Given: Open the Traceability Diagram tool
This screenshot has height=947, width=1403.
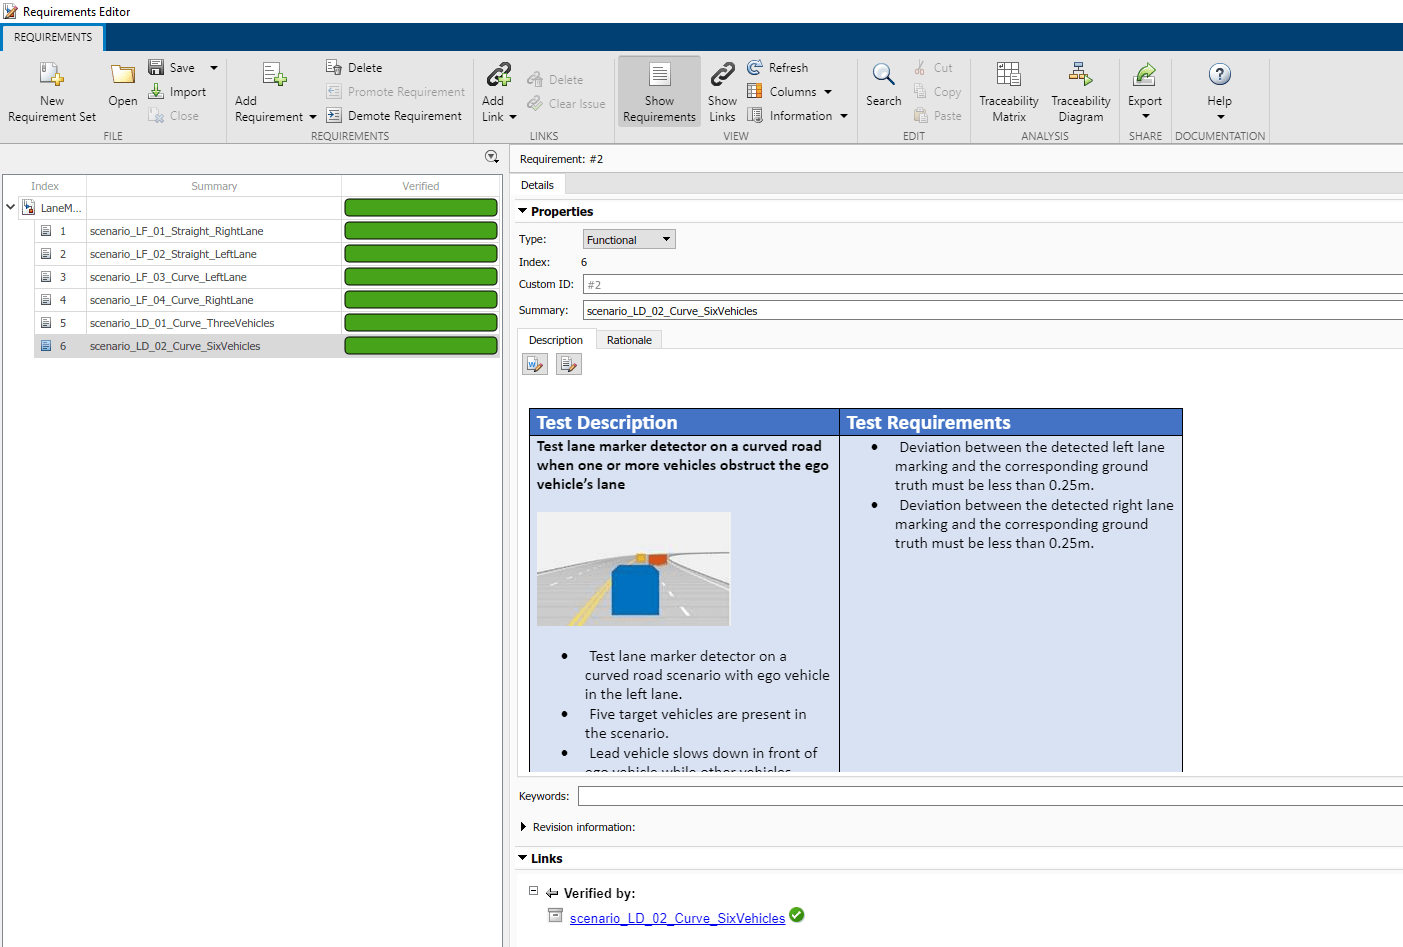Looking at the screenshot, I should (1080, 76).
